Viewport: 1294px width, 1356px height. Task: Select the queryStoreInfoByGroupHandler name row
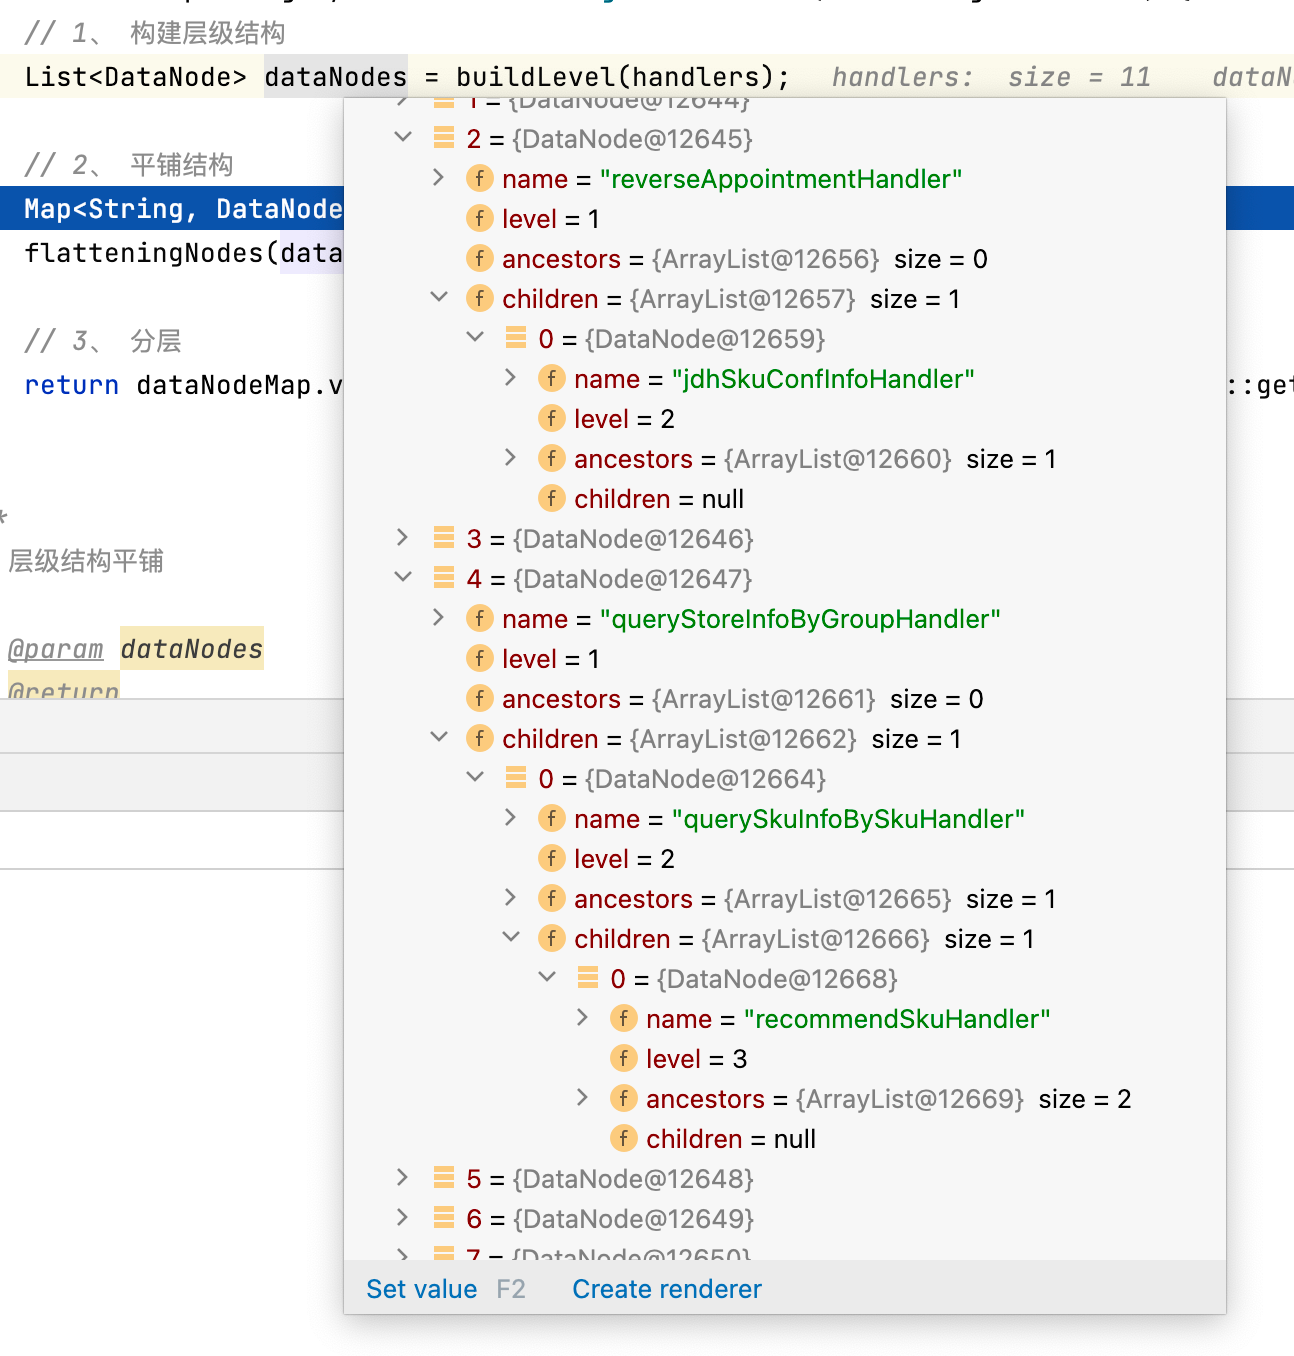785,619
